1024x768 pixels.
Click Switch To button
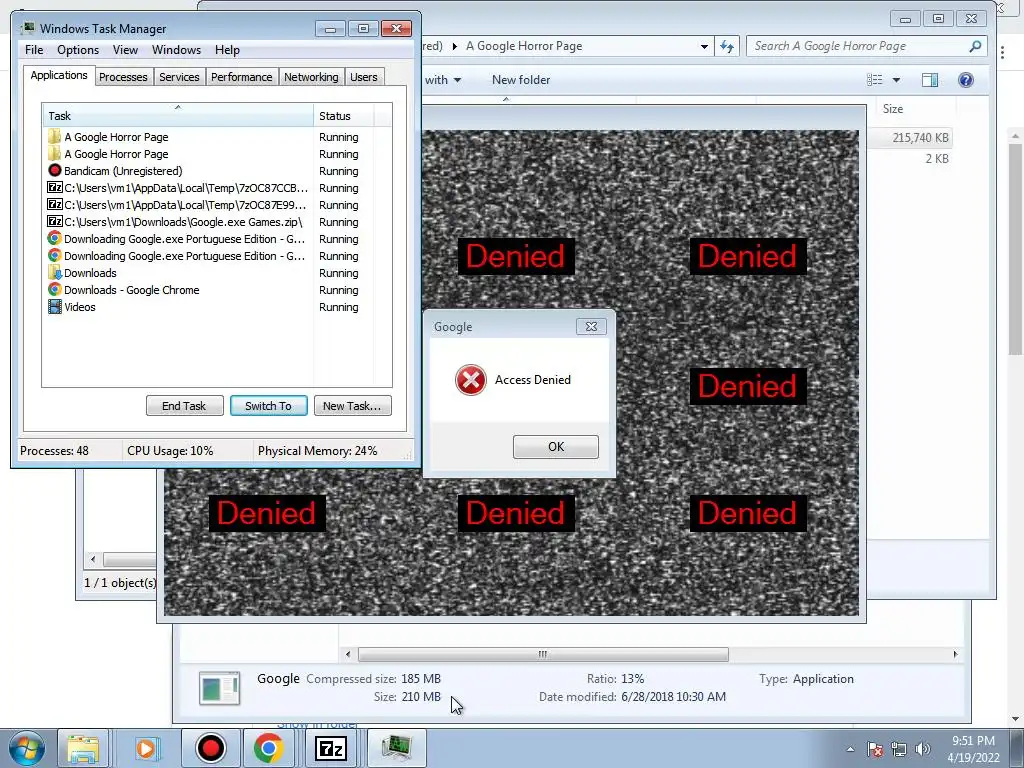click(268, 406)
